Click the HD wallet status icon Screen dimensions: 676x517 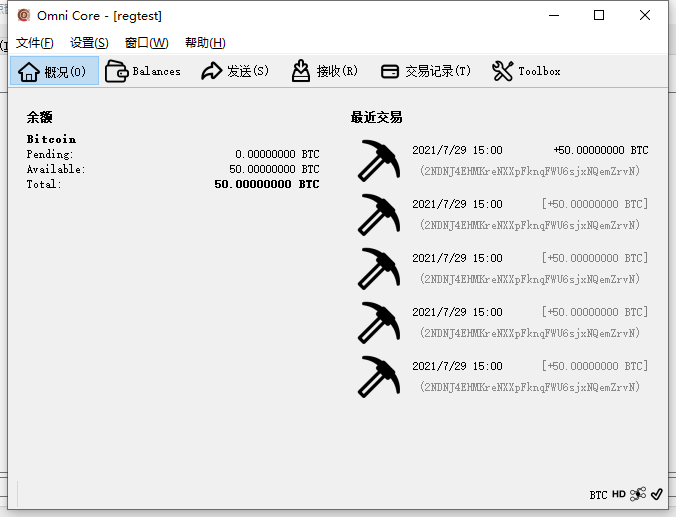(x=619, y=494)
